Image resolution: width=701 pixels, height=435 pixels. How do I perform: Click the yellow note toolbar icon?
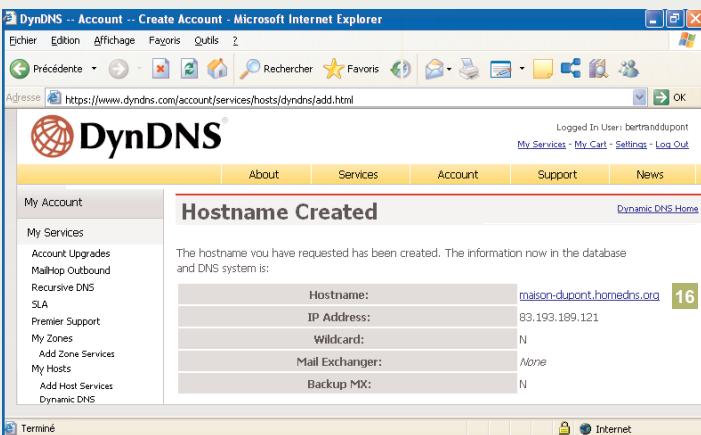[x=543, y=69]
